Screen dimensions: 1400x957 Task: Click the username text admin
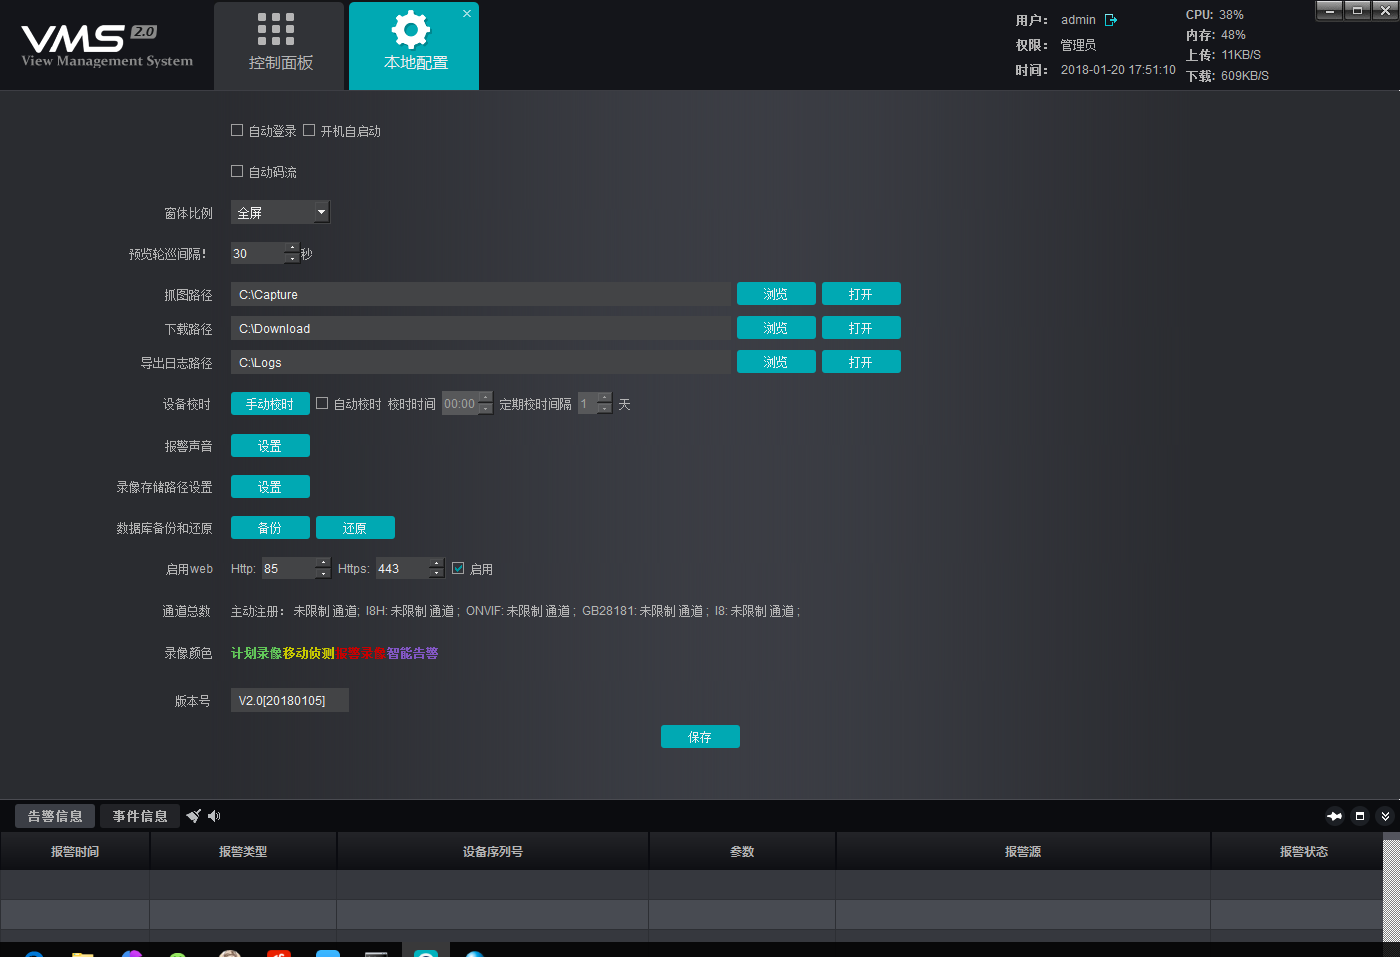[1078, 20]
